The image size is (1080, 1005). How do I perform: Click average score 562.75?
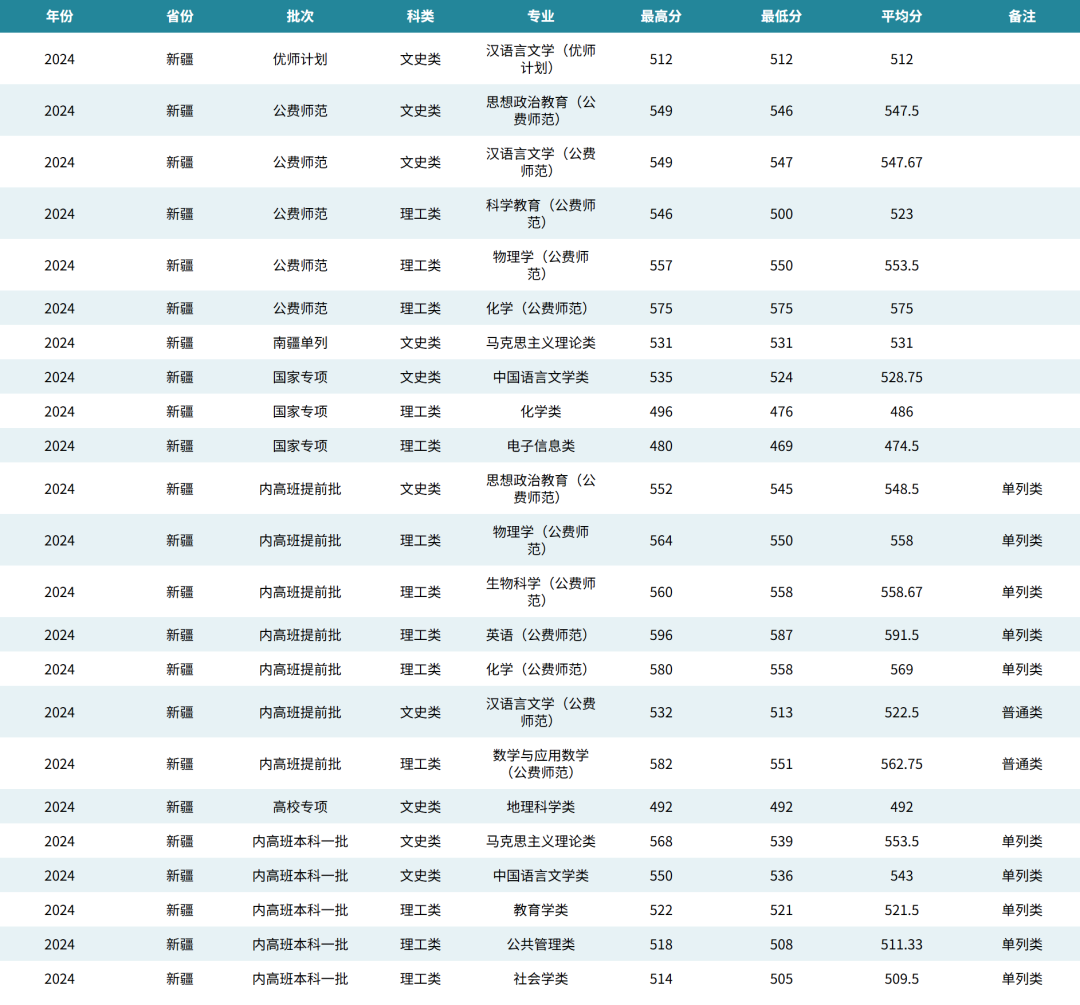(x=902, y=765)
